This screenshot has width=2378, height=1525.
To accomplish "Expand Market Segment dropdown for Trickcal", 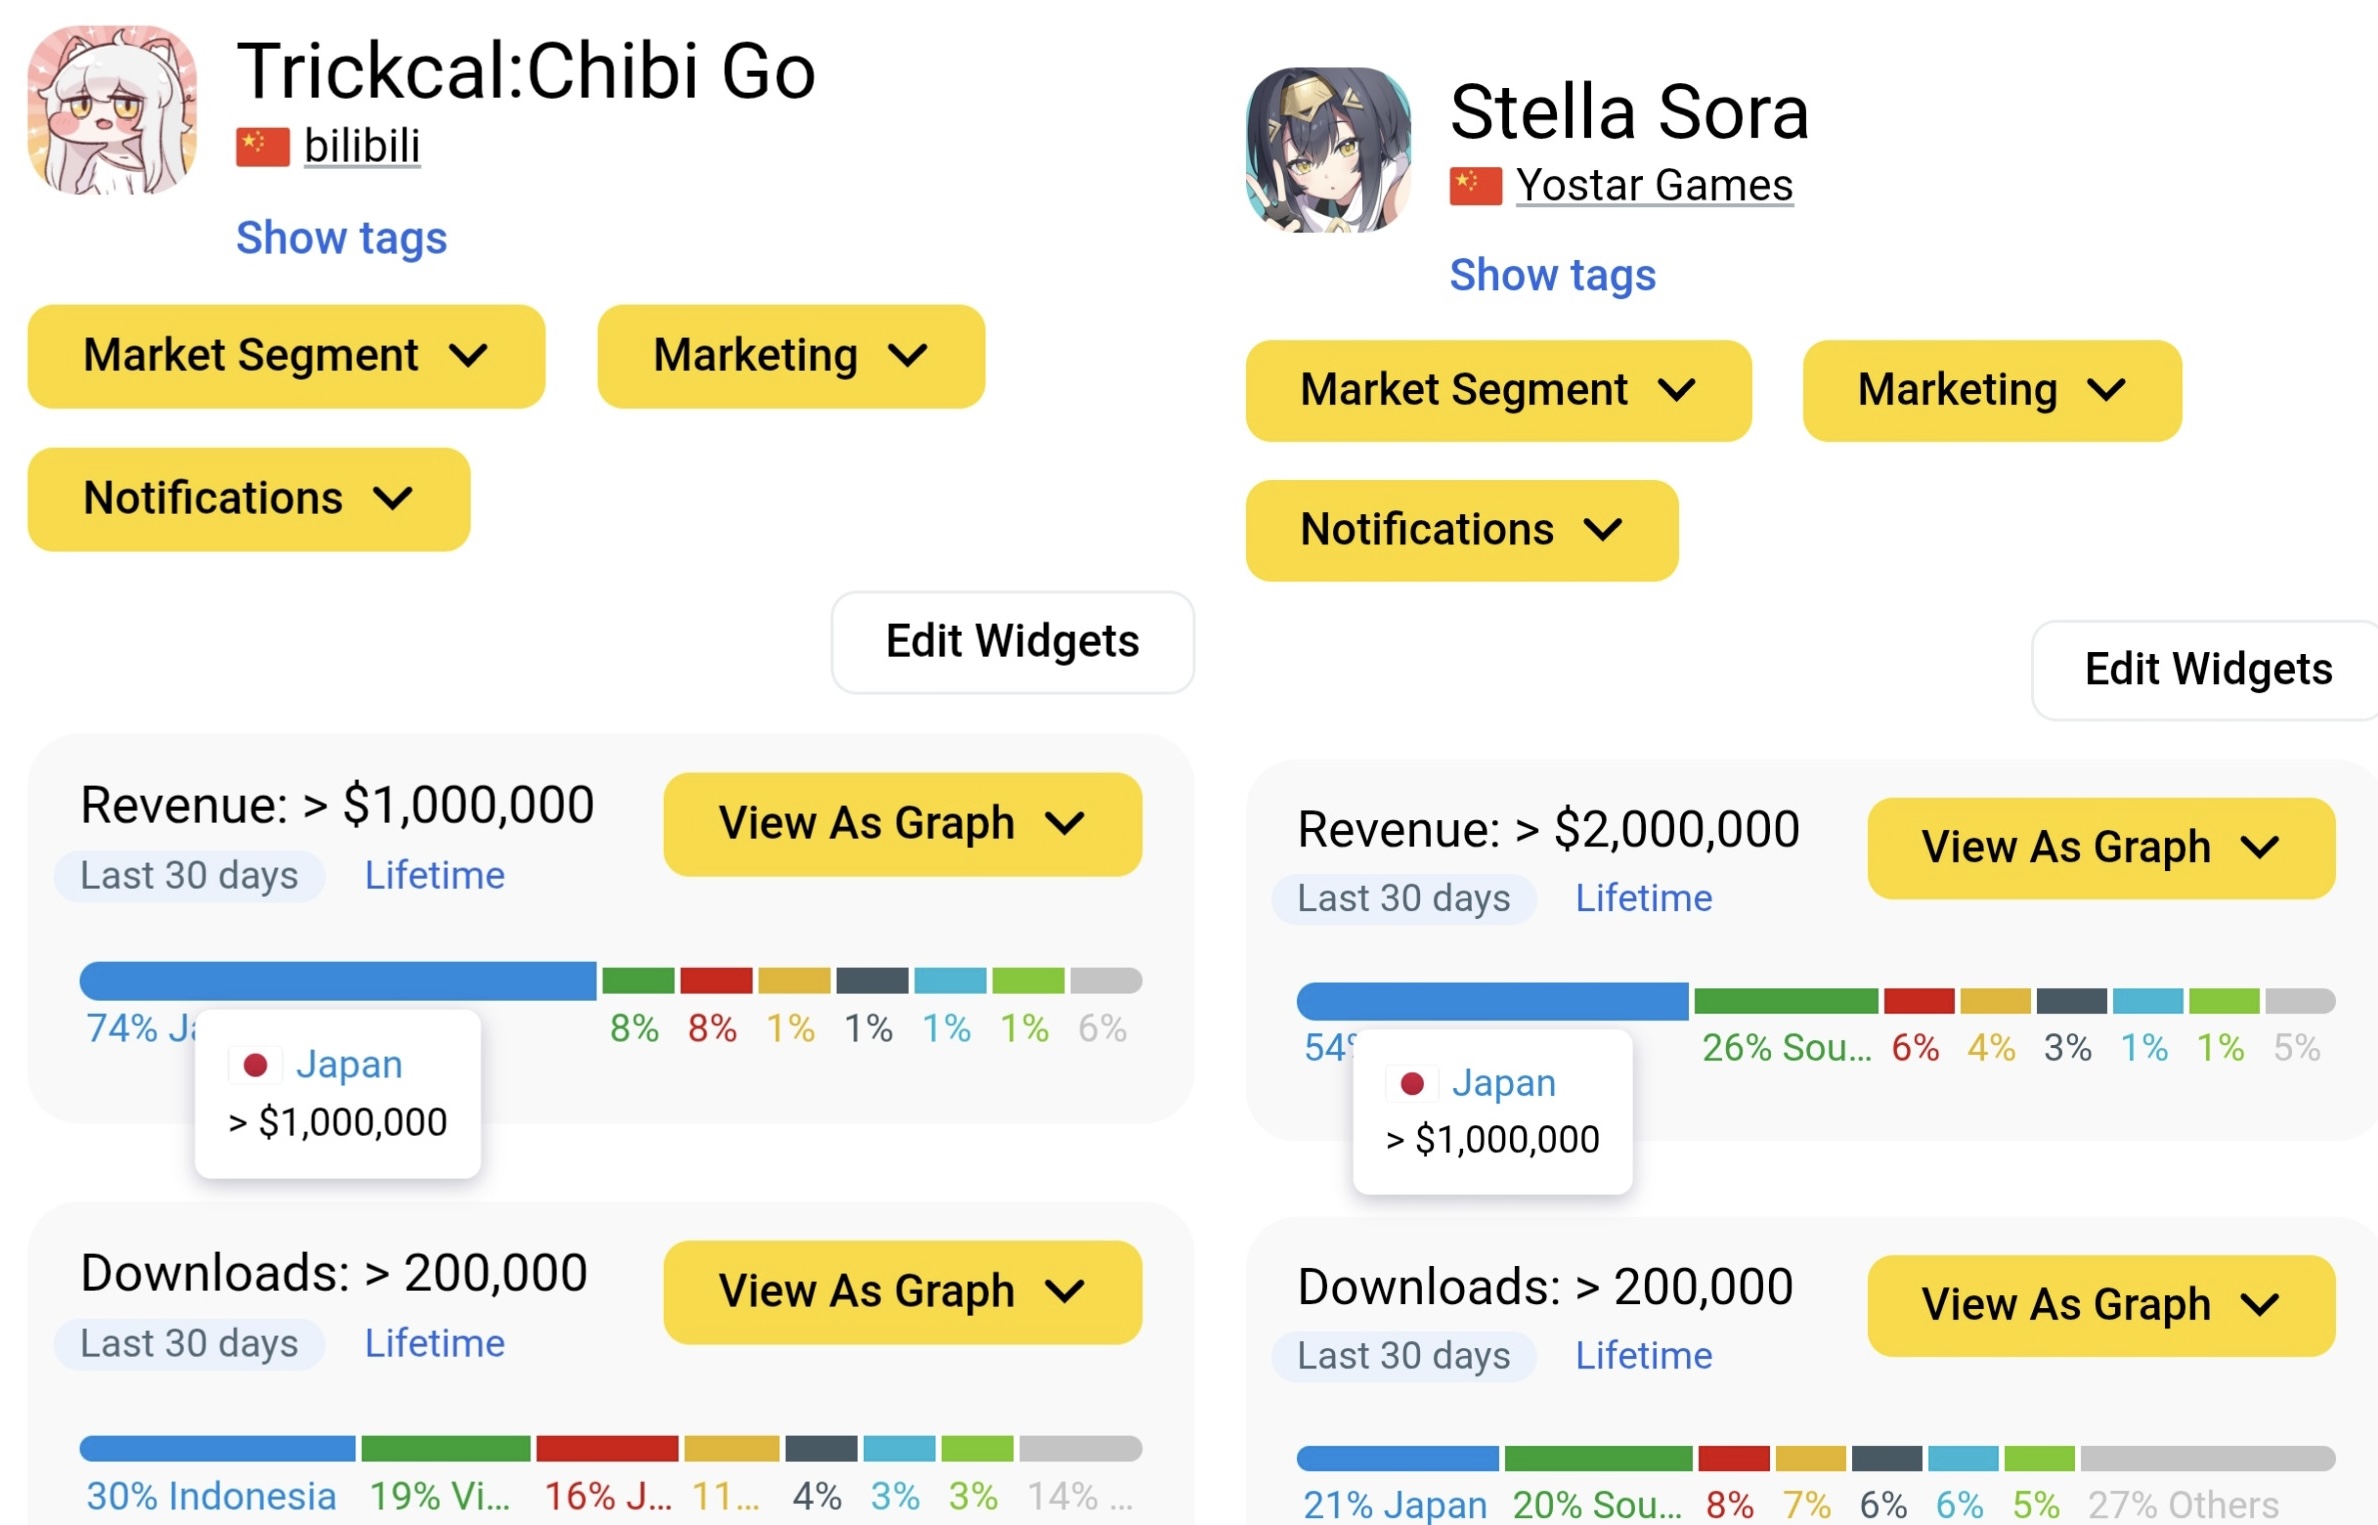I will coord(286,356).
